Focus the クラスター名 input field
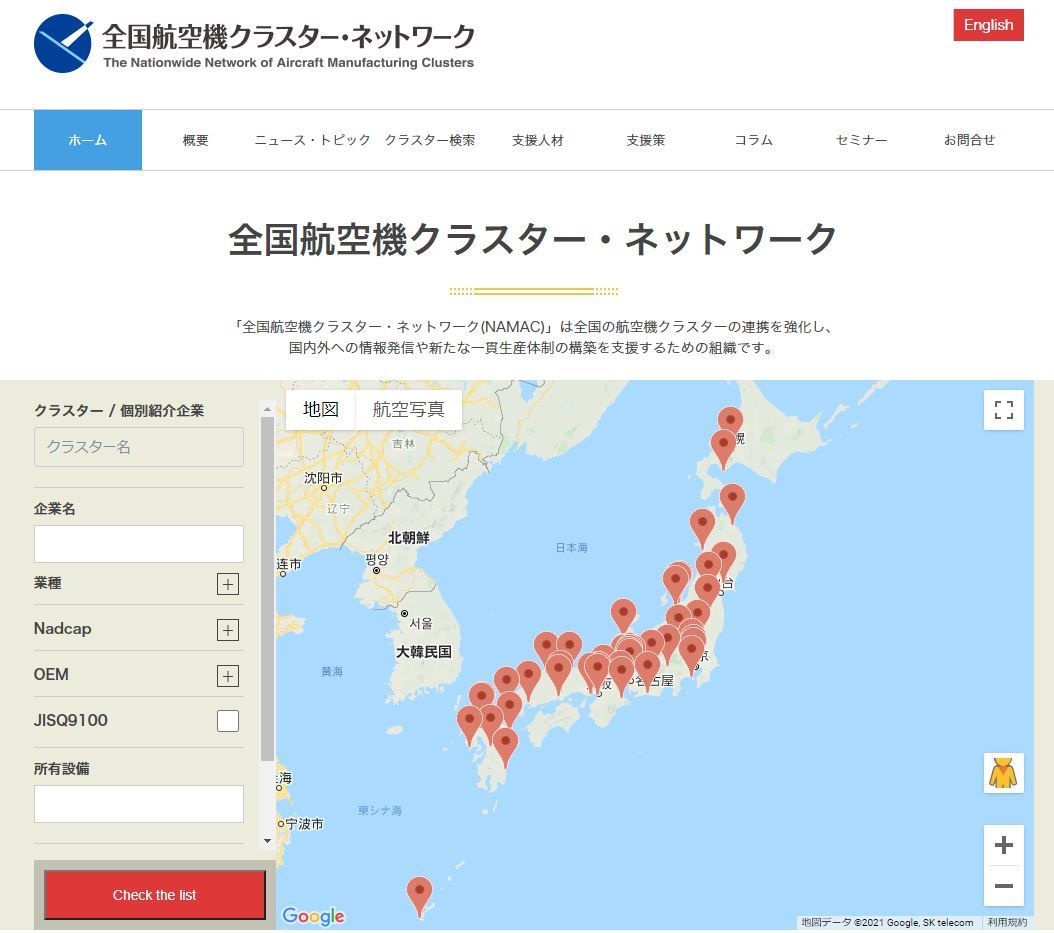1054x933 pixels. [139, 447]
